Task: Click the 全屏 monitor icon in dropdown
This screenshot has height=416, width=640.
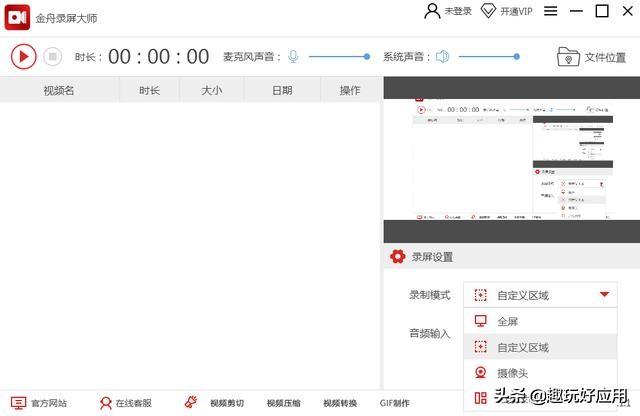Action: 480,321
